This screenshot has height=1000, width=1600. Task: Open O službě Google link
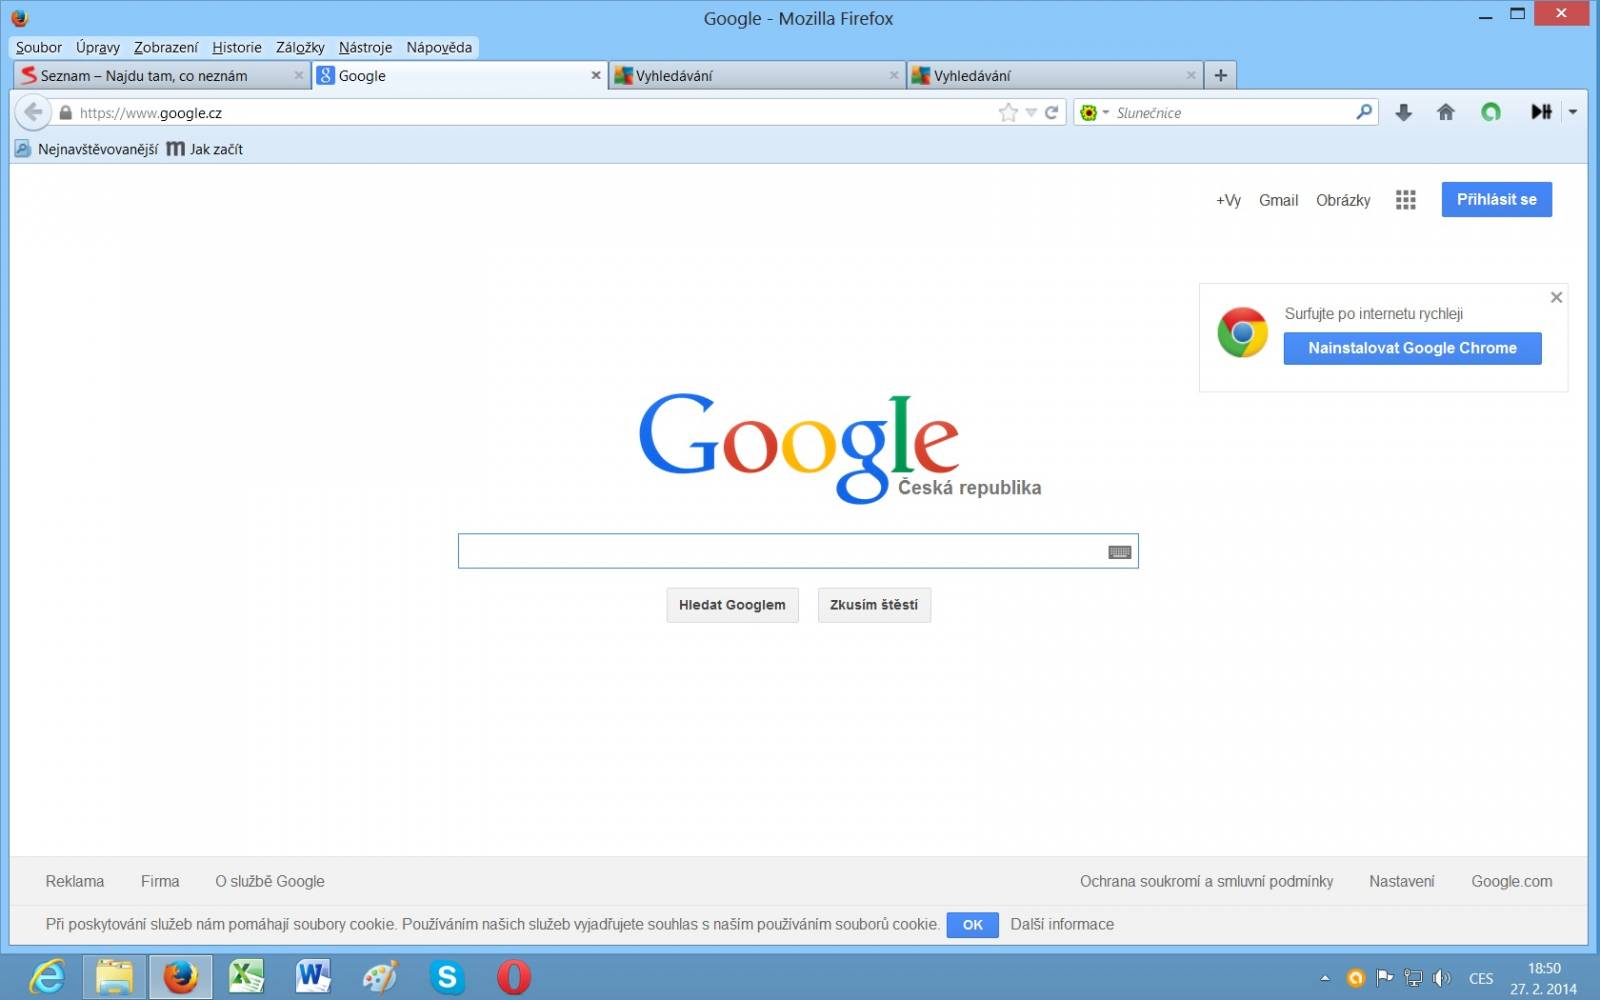pos(270,881)
